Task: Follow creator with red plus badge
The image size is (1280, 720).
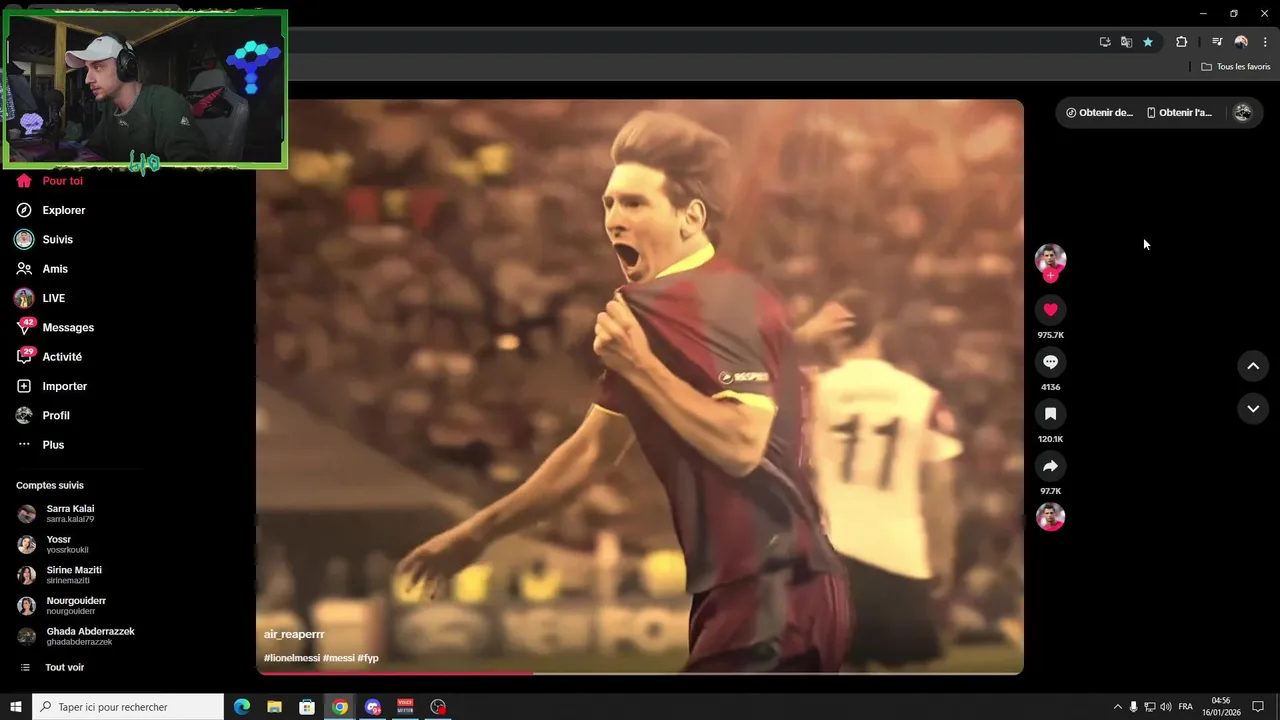Action: click(x=1050, y=276)
